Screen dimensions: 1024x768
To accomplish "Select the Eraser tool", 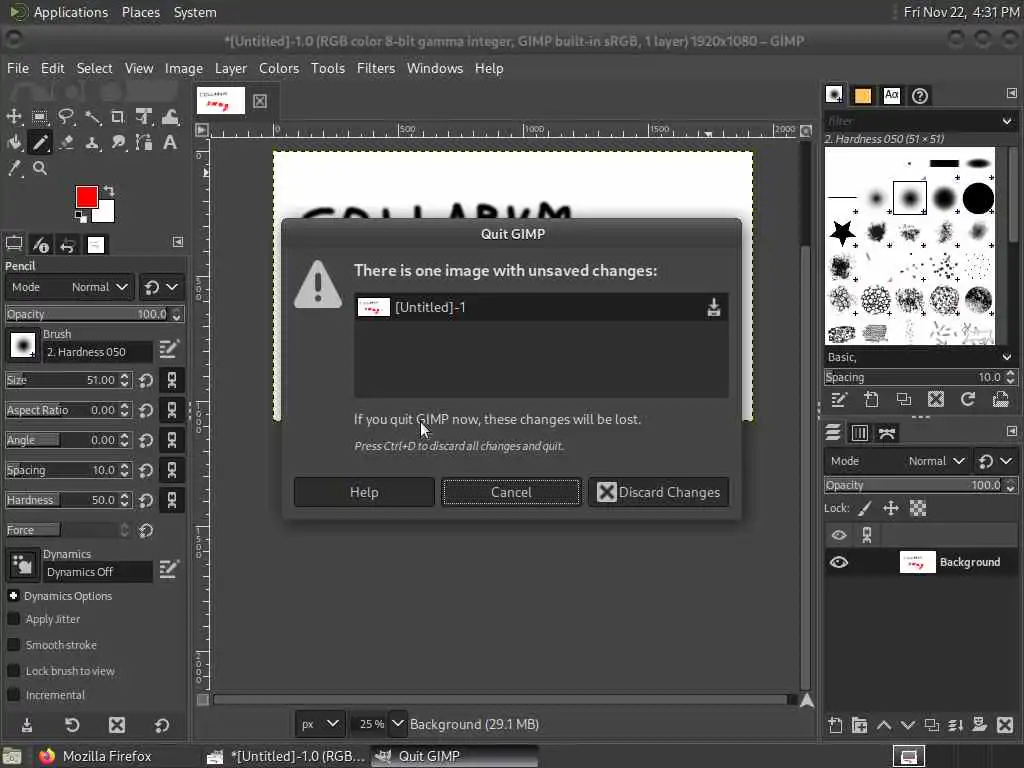I will pyautogui.click(x=66, y=142).
